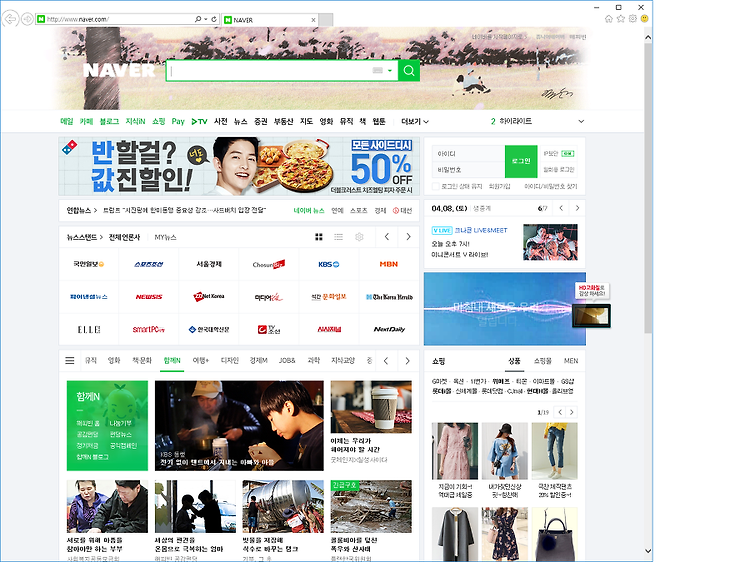Screen dimensions: 750x562
Task: Open the ZDNet Korea news logo
Action: [209, 297]
